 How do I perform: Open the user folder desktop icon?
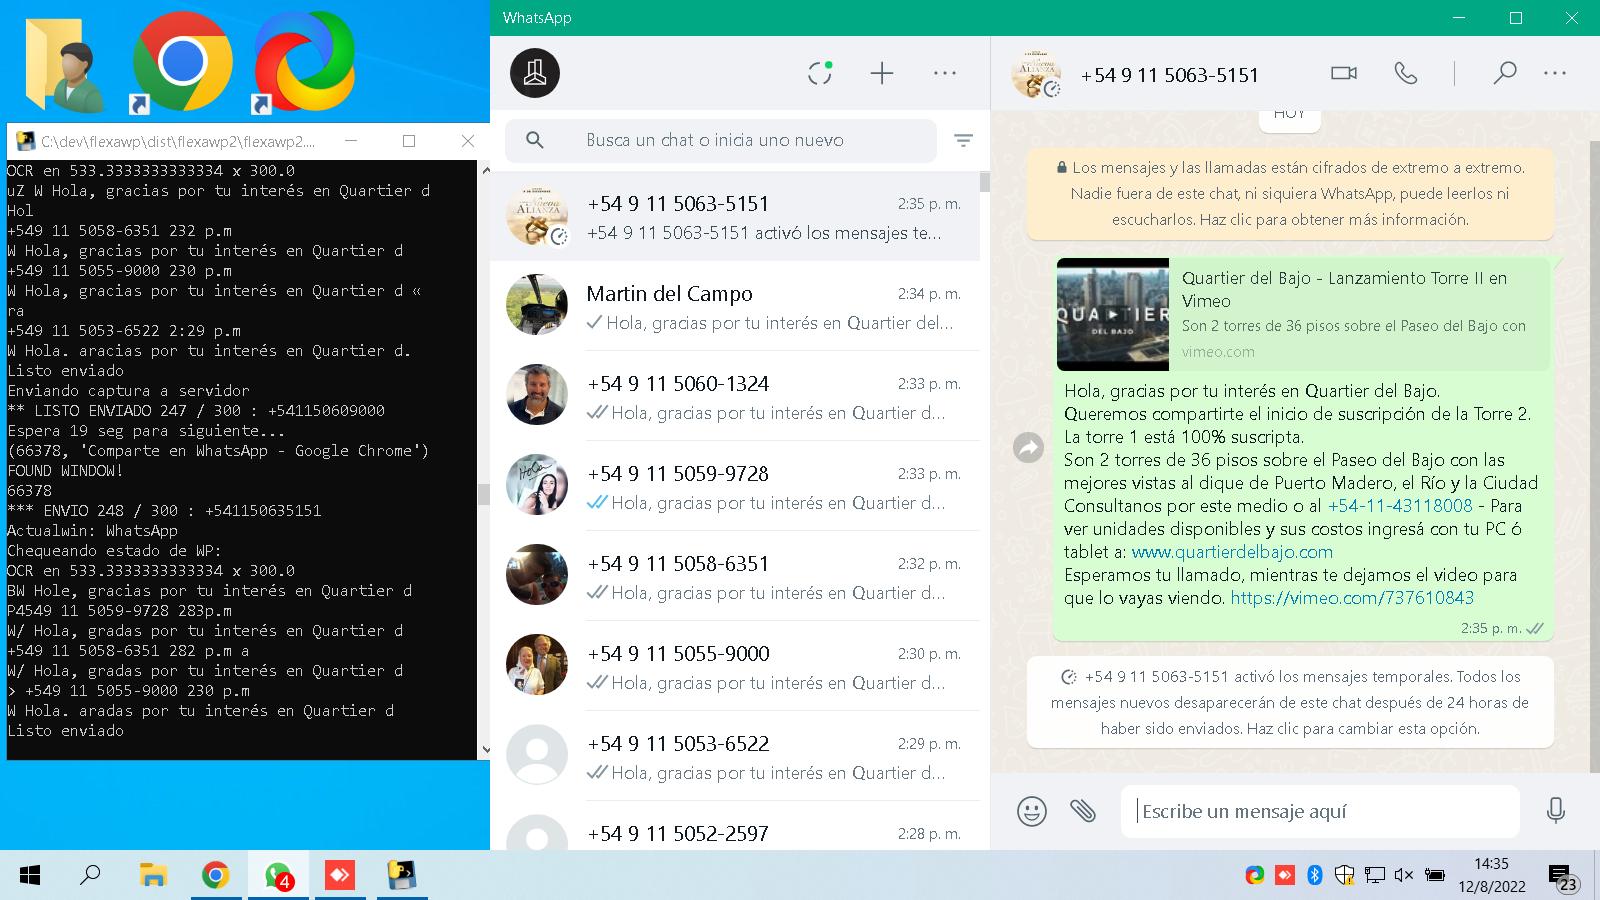tap(63, 63)
